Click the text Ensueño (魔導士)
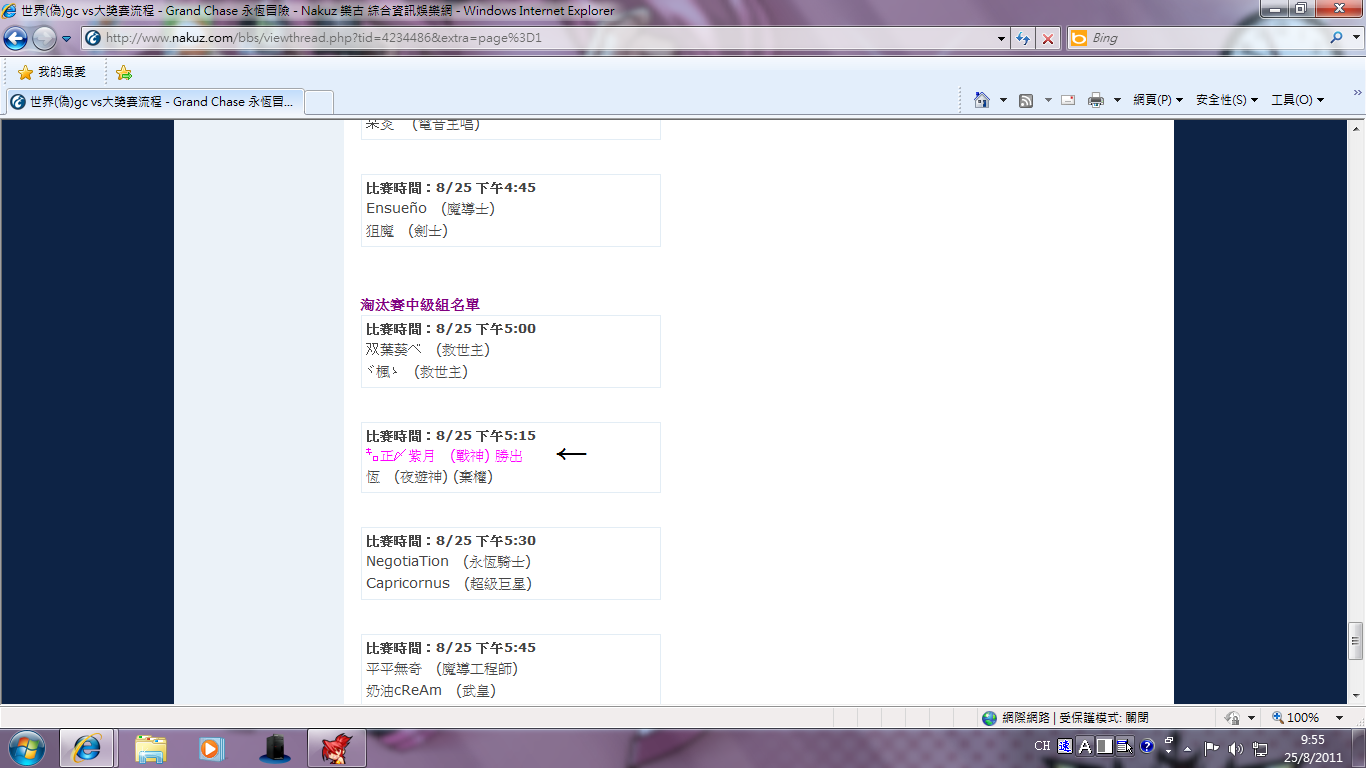 coord(431,209)
